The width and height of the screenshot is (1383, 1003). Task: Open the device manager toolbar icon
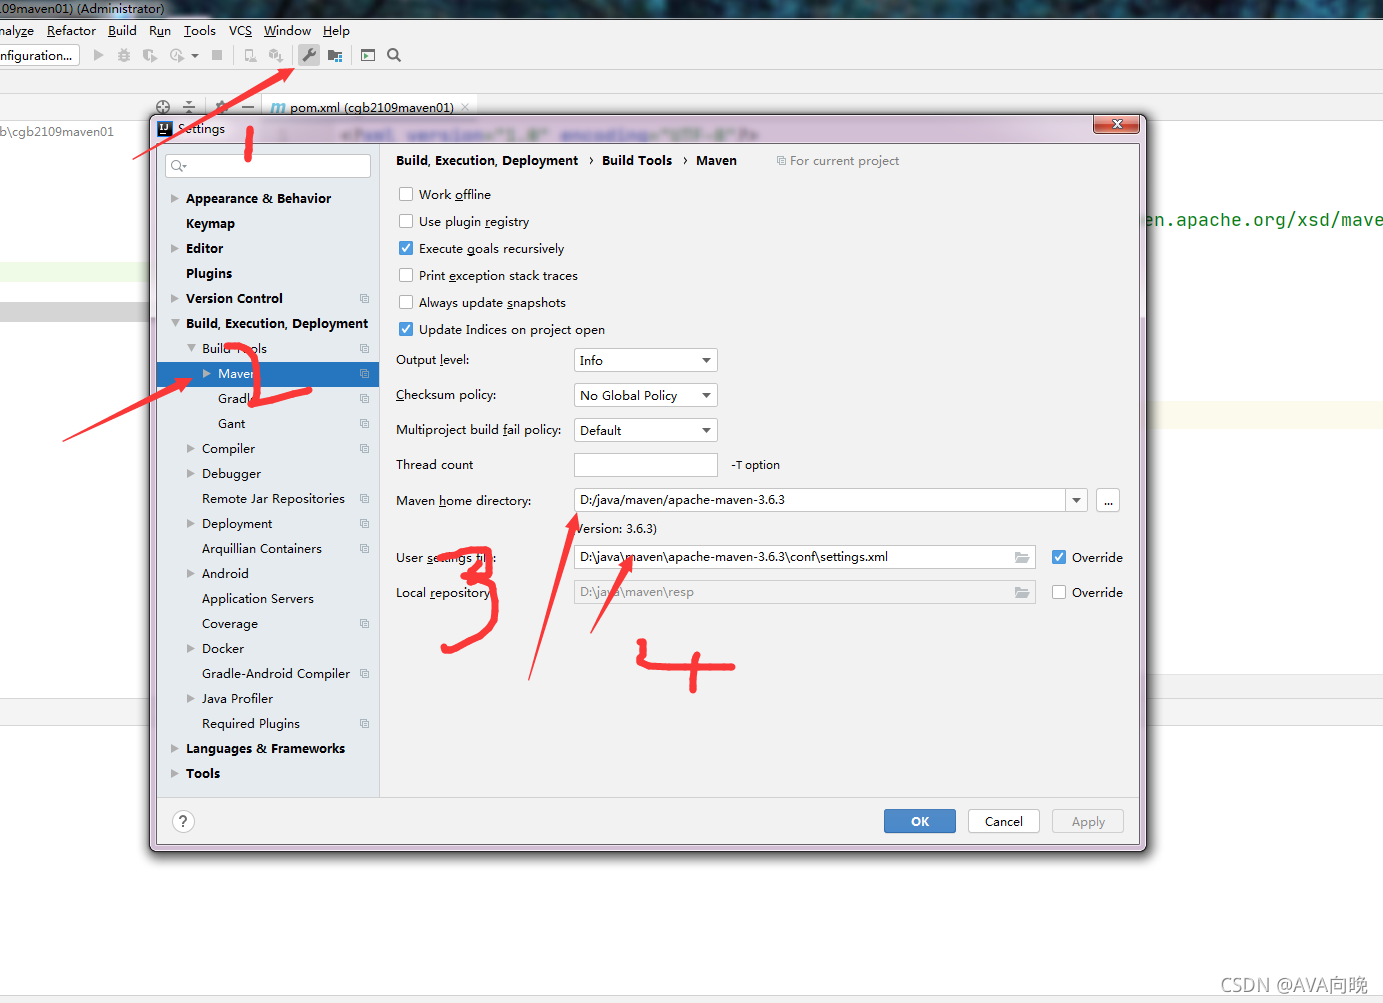pos(250,55)
